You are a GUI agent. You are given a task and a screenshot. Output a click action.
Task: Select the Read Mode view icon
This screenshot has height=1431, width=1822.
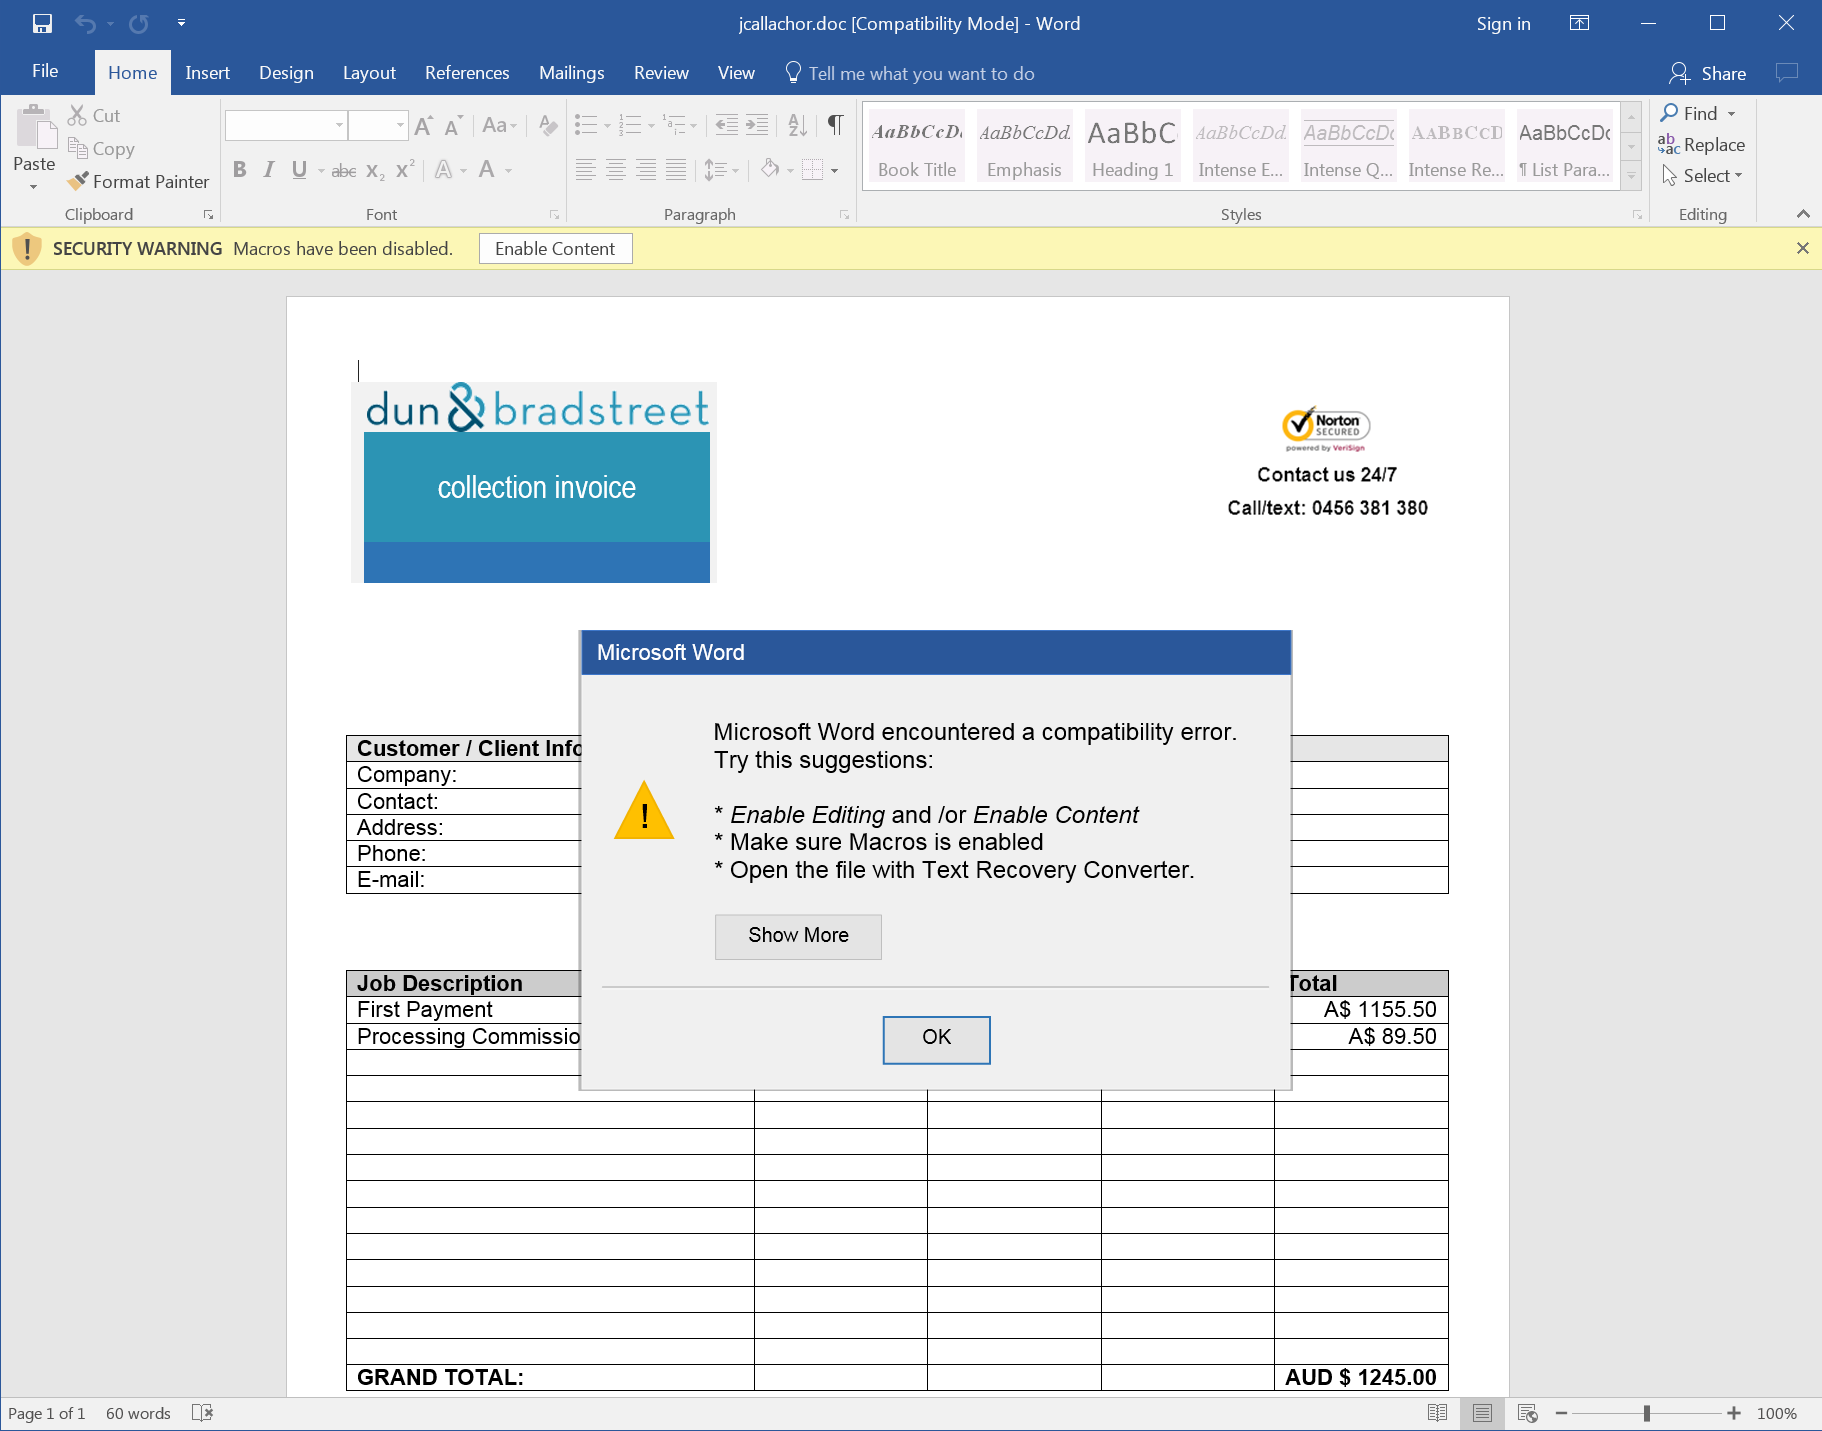tap(1437, 1413)
